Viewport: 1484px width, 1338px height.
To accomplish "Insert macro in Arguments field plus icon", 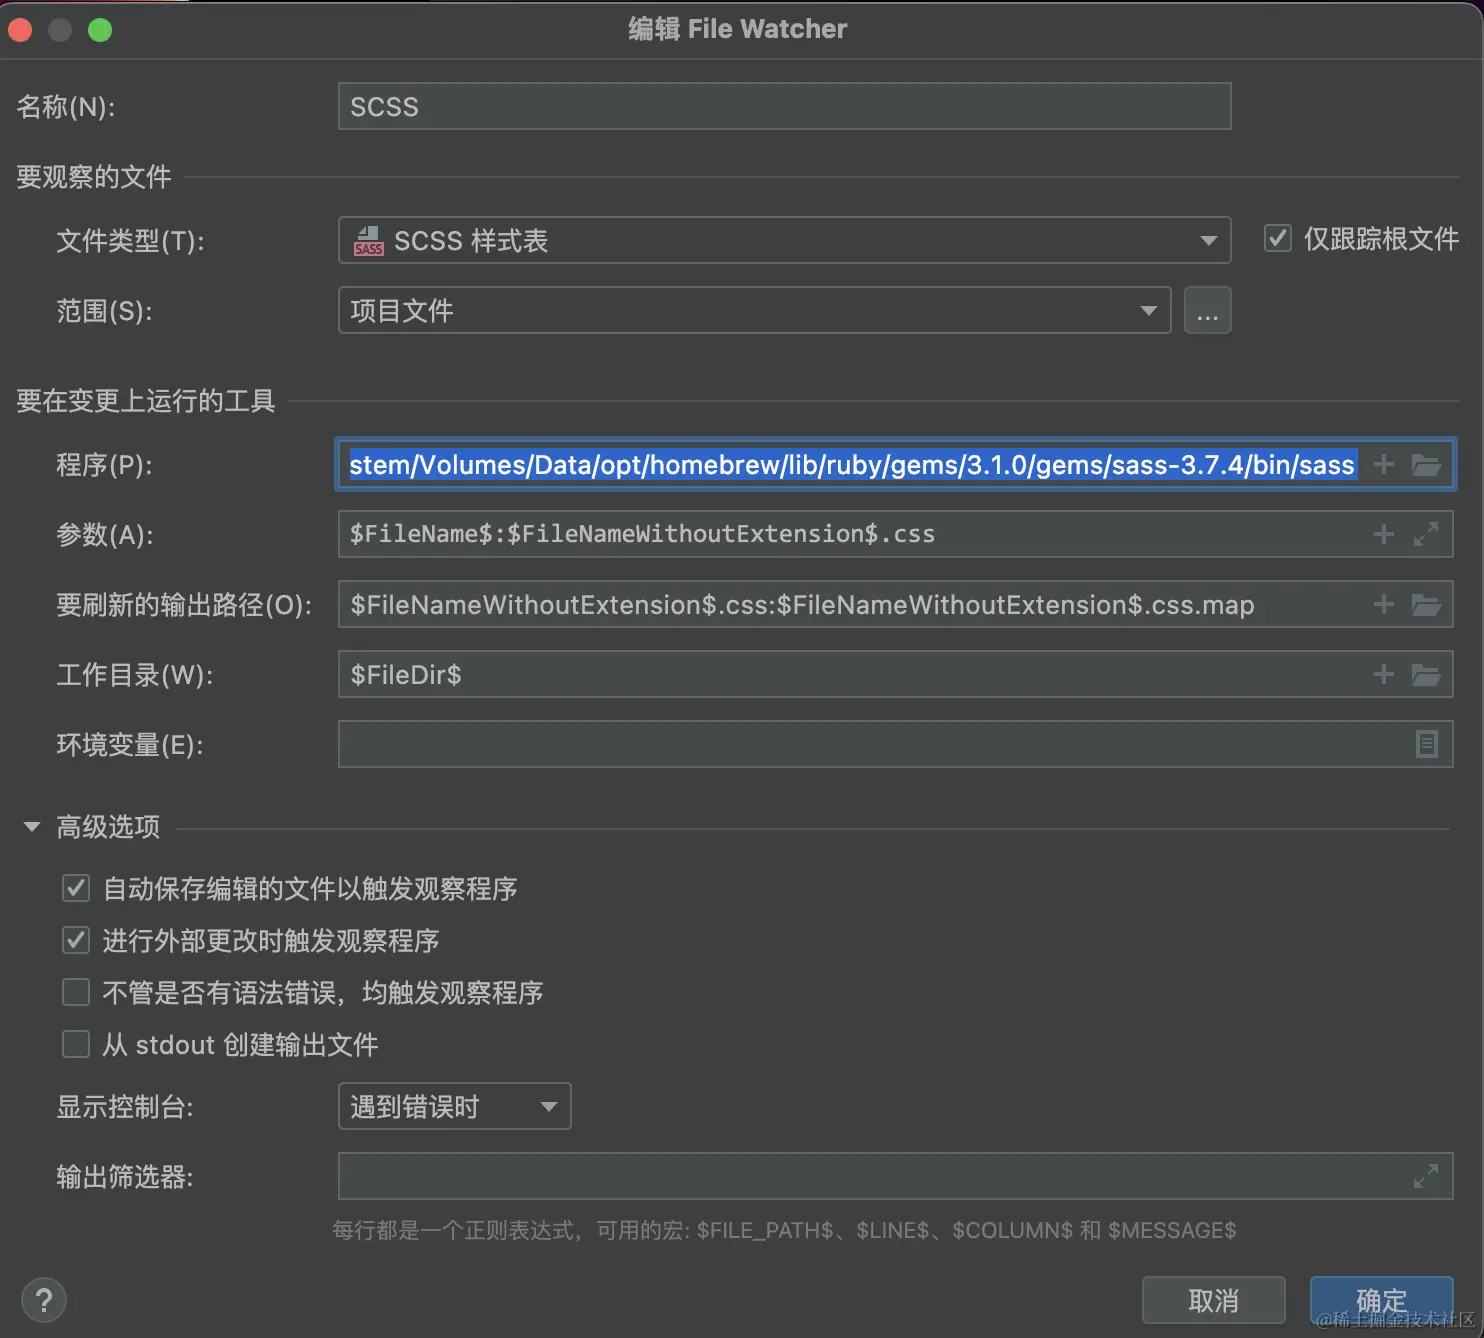I will coord(1384,535).
